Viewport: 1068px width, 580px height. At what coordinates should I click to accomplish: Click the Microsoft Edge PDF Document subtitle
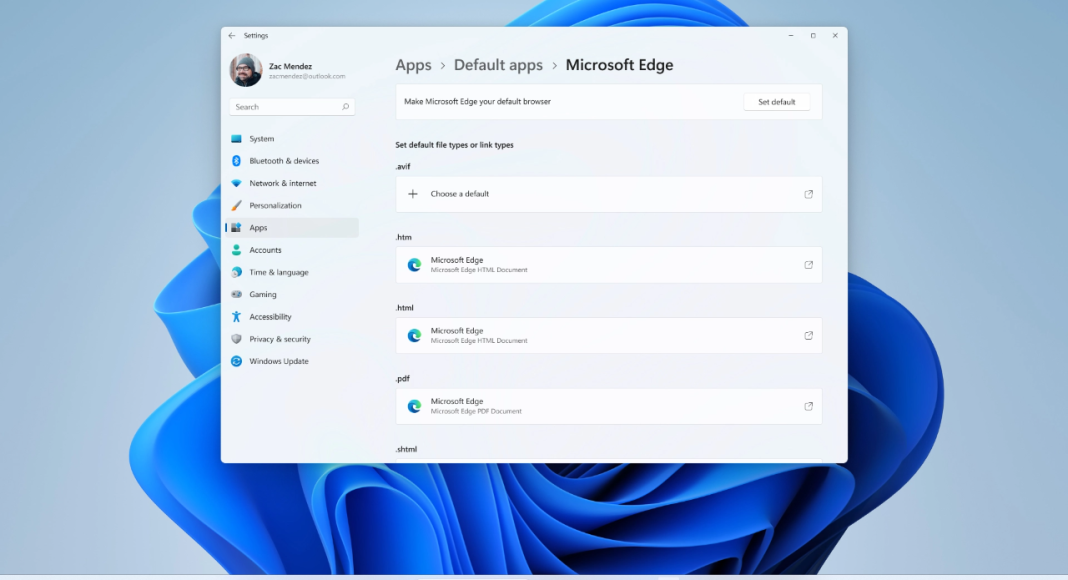476,411
